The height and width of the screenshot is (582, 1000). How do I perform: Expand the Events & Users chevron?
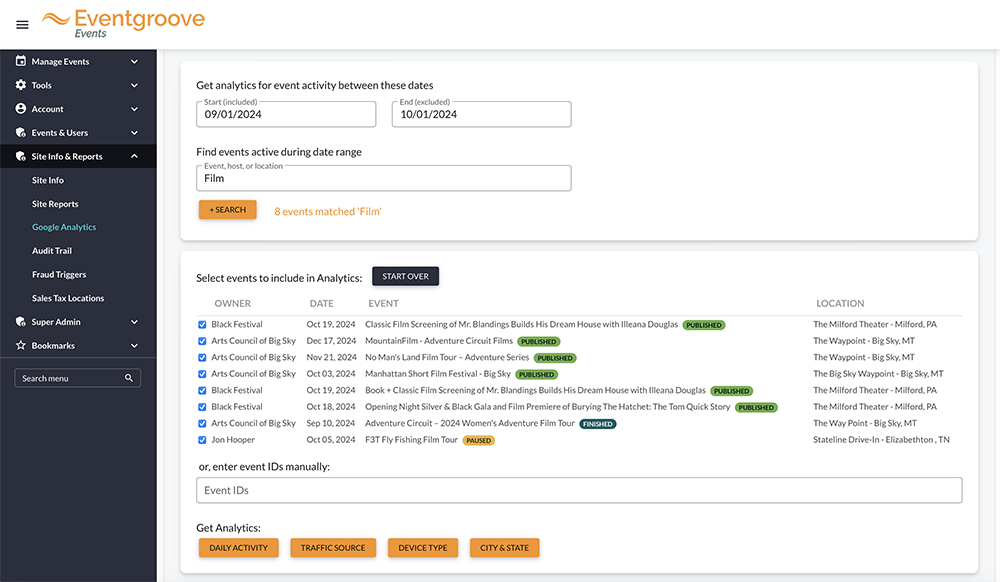(x=135, y=133)
